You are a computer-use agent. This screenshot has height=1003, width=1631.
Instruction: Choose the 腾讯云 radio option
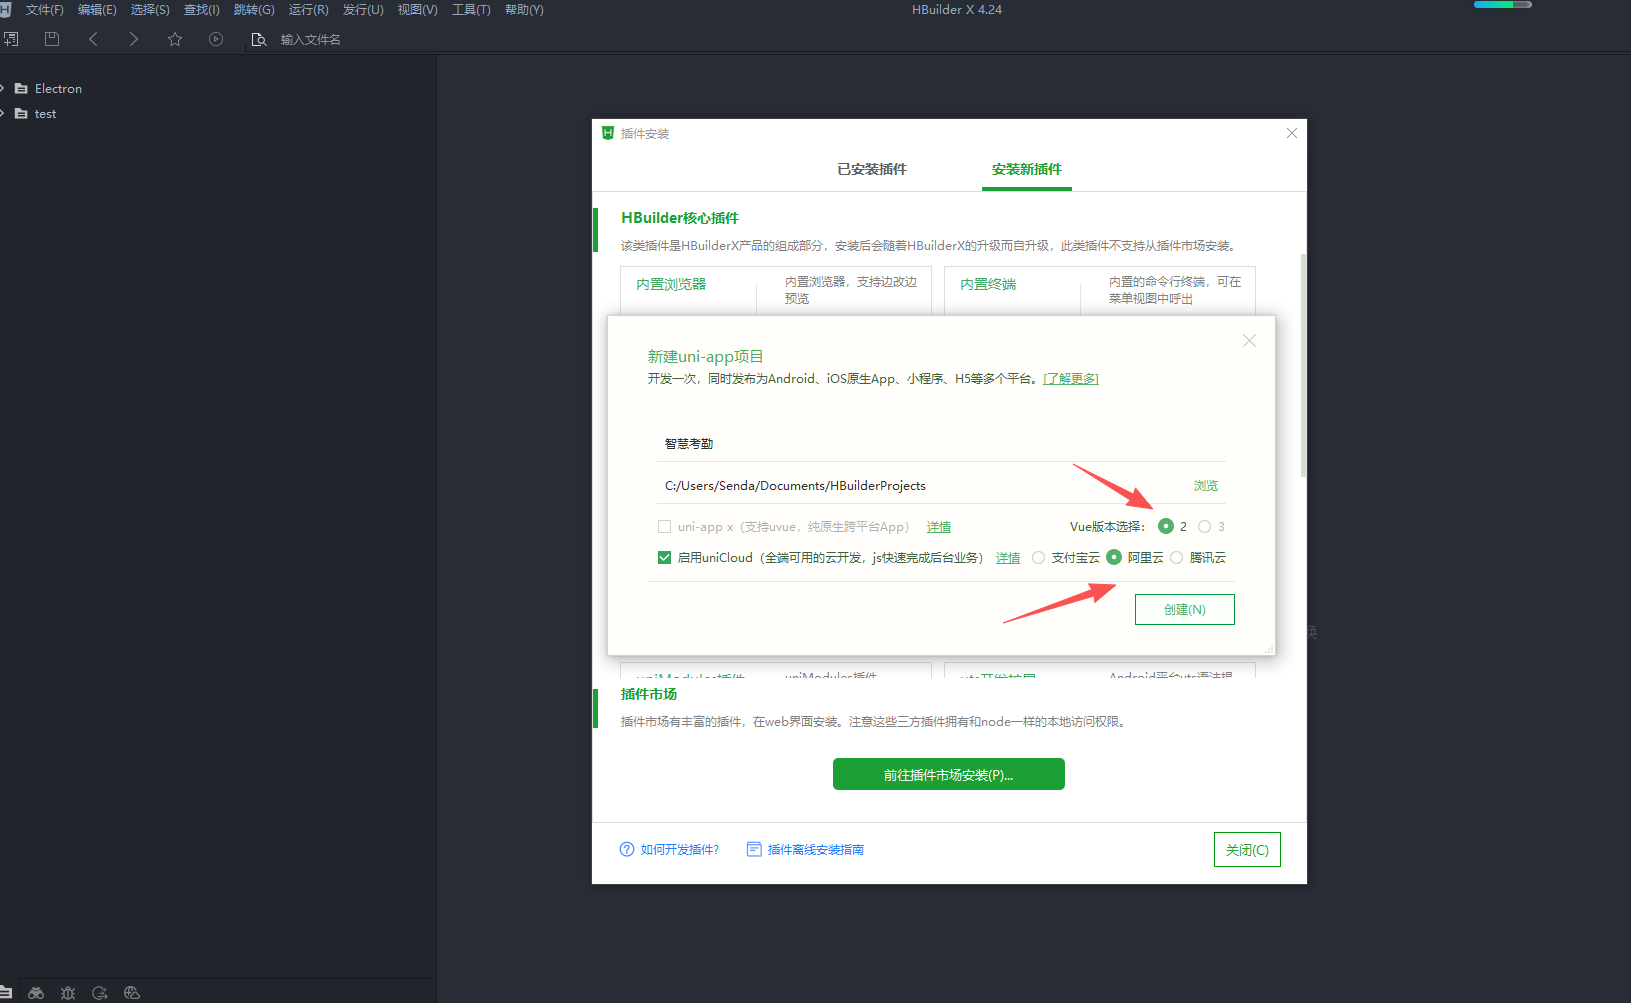(1177, 558)
